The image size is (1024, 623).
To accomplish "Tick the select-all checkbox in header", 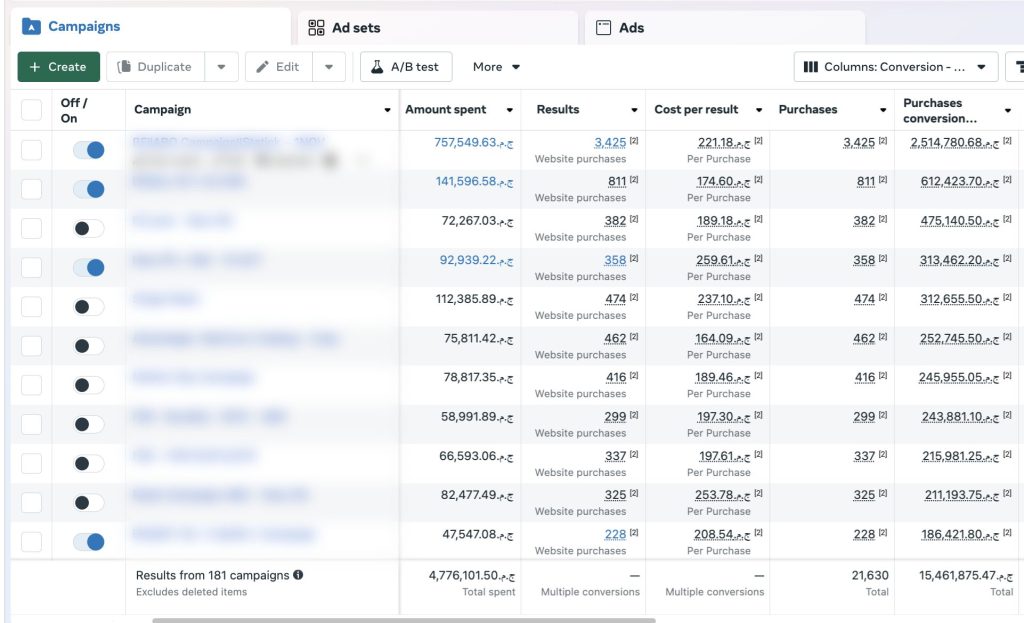I will [32, 109].
